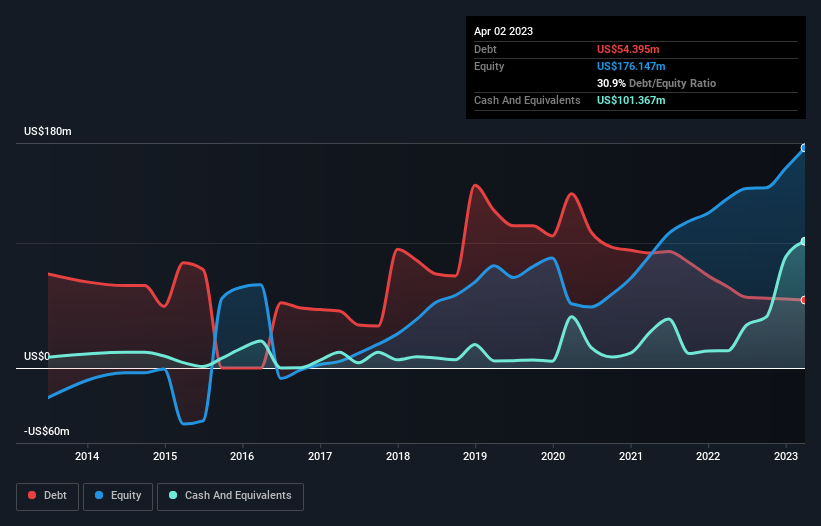Click the blue Equity legend dot
Viewport: 821px width, 526px height.
(x=99, y=495)
